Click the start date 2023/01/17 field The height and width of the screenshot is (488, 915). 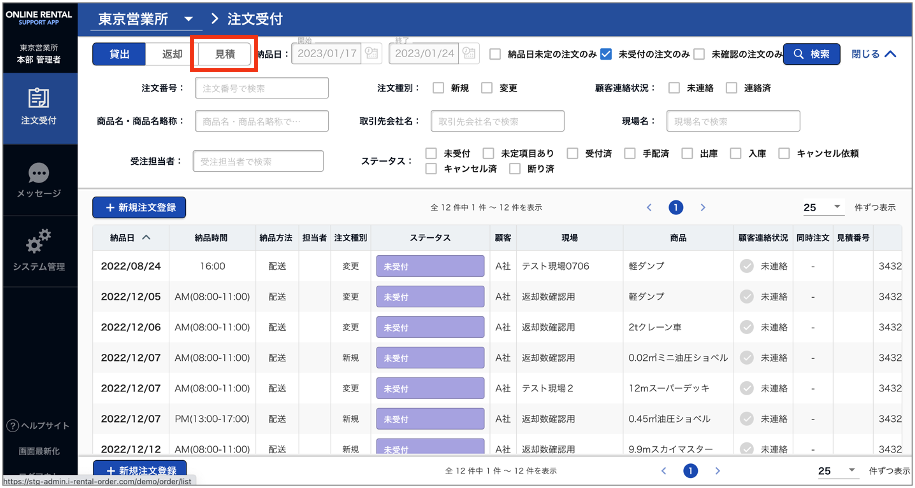tap(327, 53)
